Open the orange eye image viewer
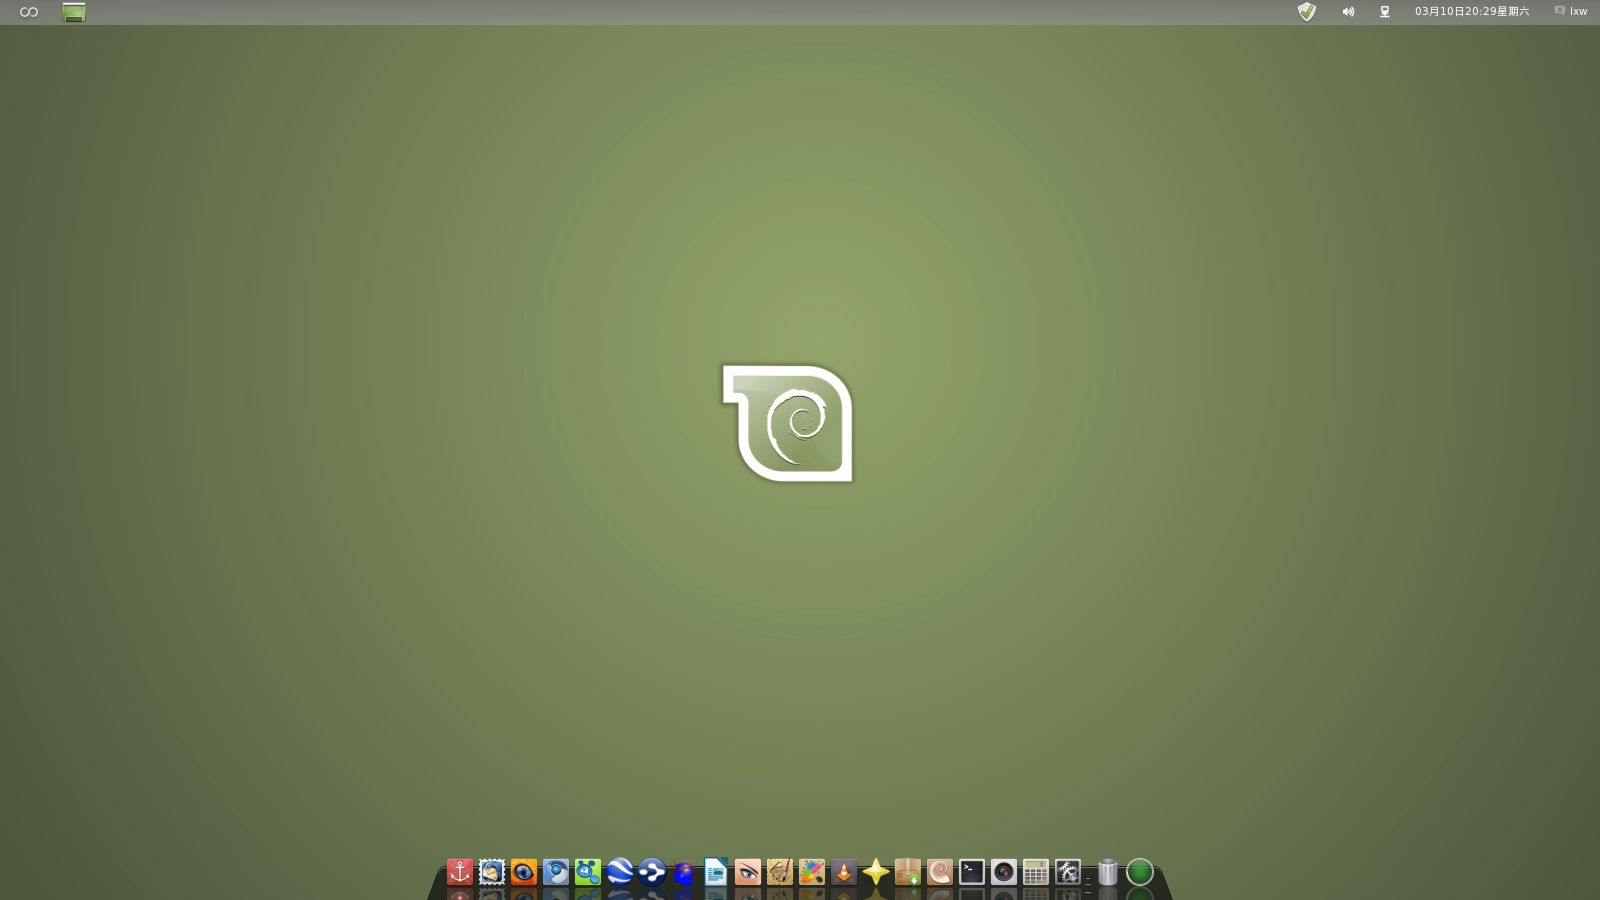This screenshot has width=1600, height=900. tap(524, 872)
